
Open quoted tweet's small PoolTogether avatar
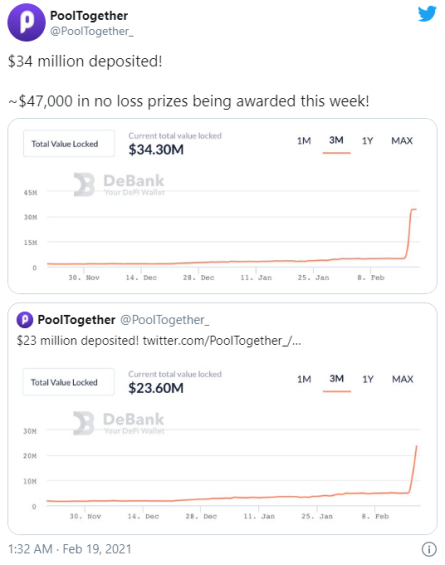click(25, 320)
